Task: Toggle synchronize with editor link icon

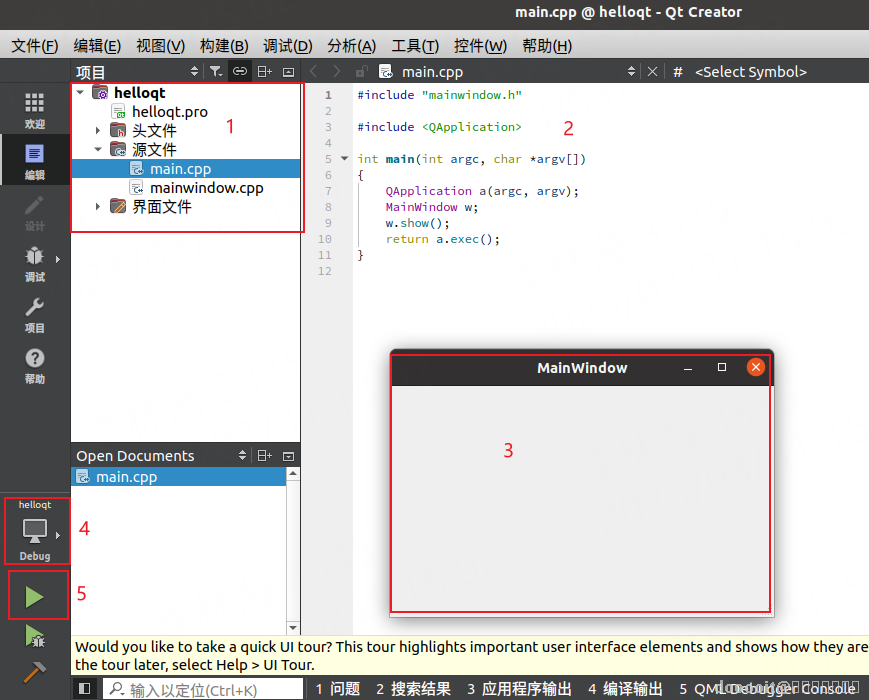Action: (240, 71)
